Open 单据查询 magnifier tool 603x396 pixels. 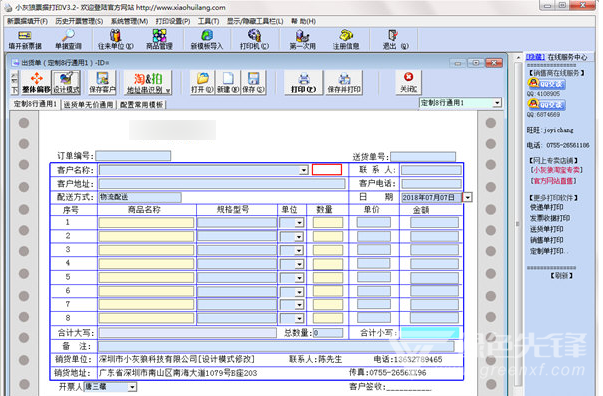[68, 40]
